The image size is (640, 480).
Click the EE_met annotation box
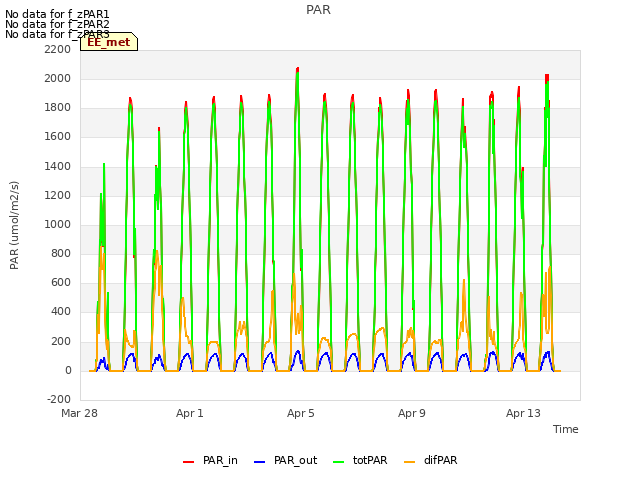(x=109, y=42)
